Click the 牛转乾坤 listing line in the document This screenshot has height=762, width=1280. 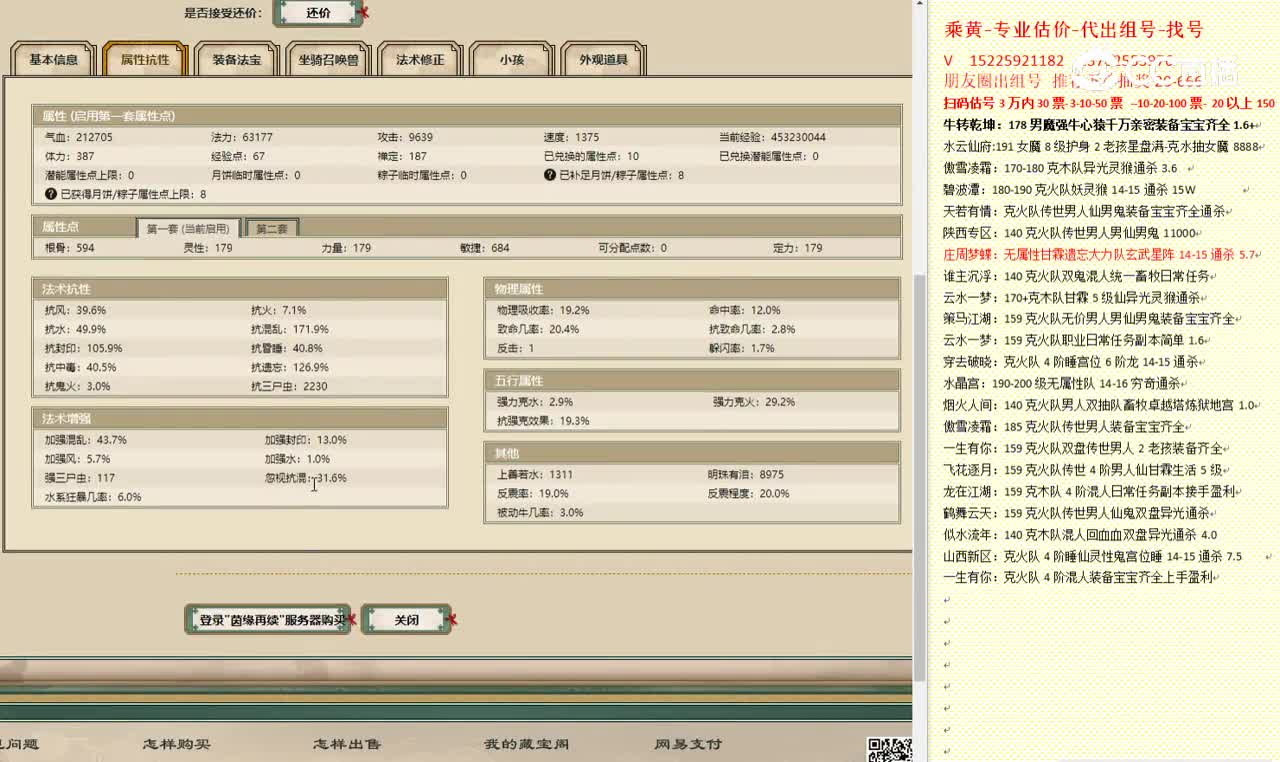point(1101,125)
